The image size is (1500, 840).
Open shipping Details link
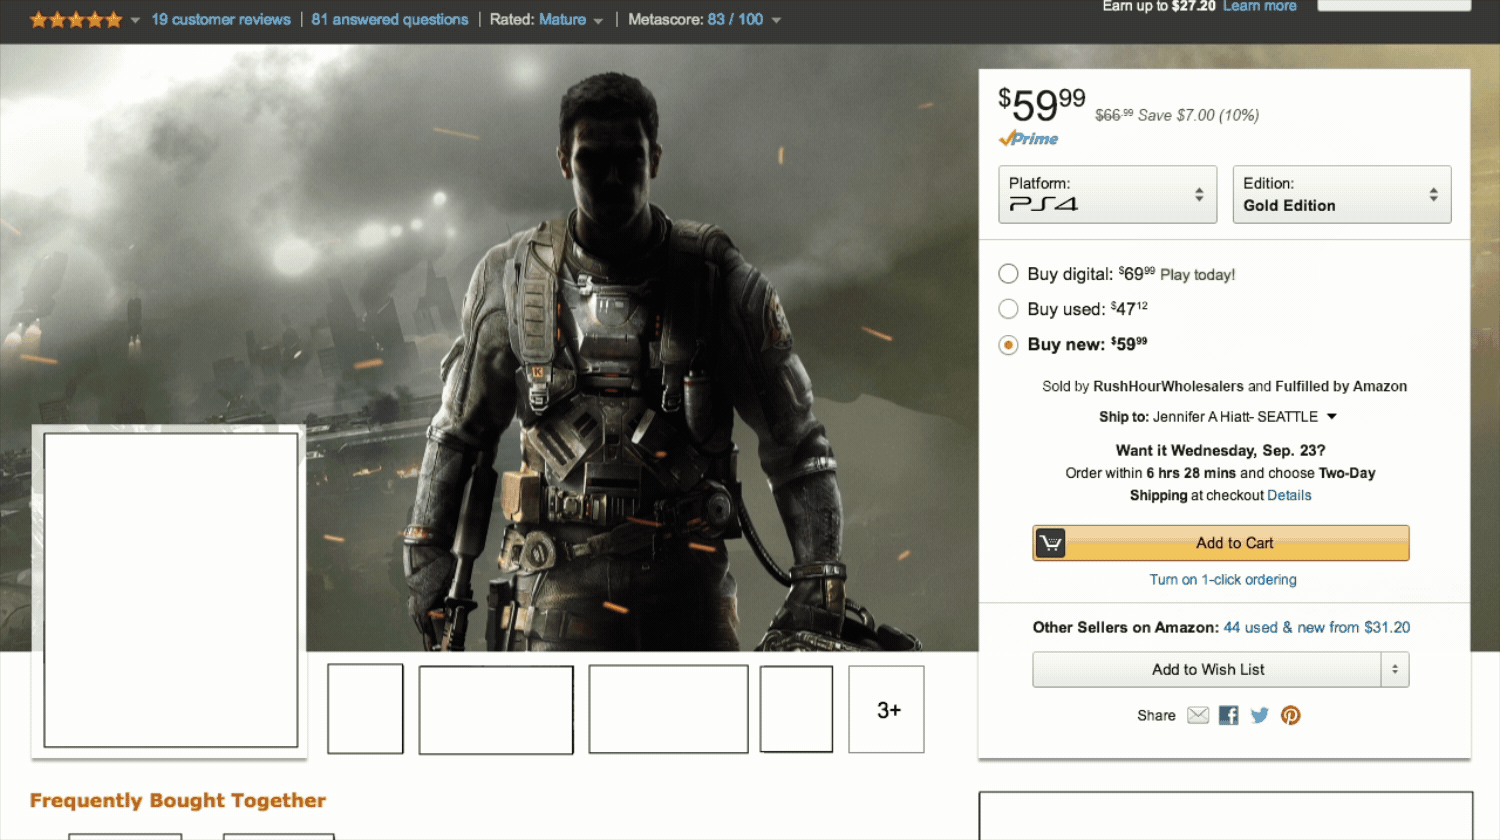pyautogui.click(x=1289, y=495)
